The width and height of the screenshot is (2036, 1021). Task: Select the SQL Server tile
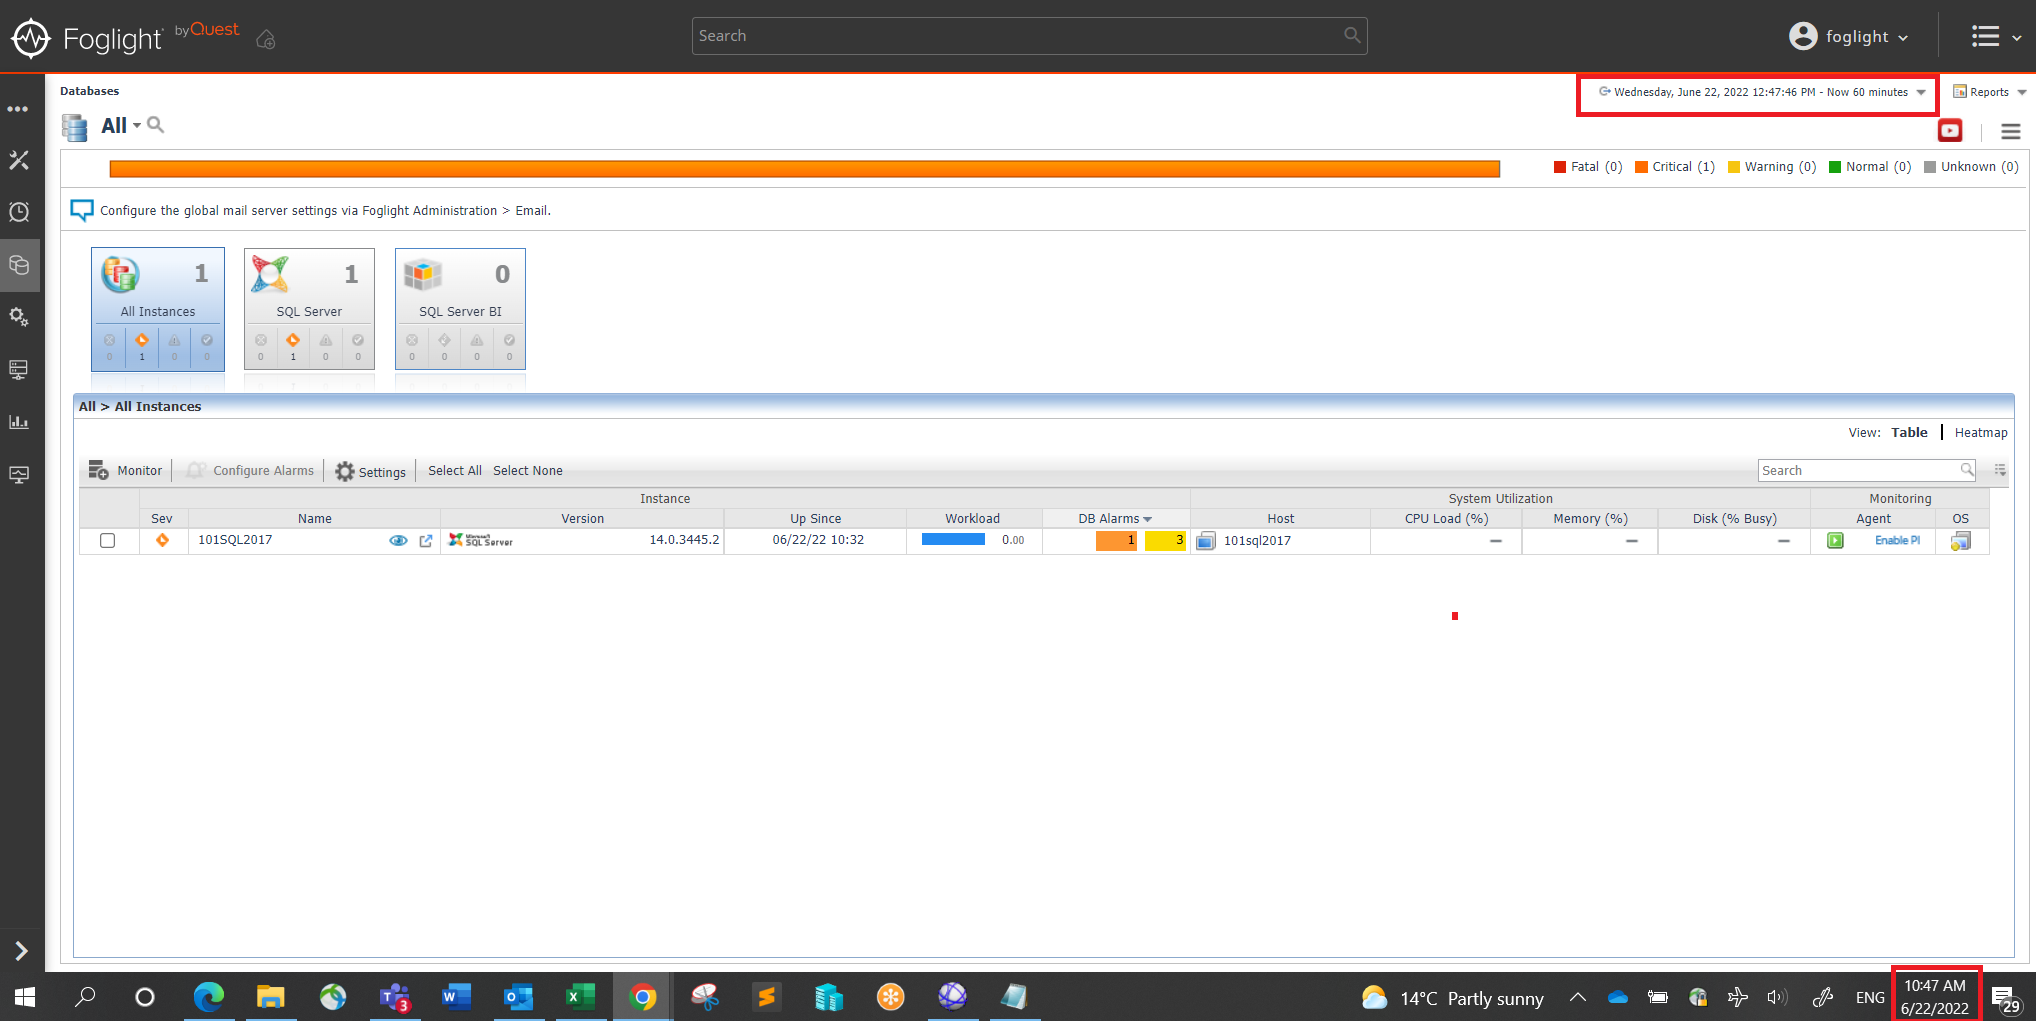click(x=309, y=309)
